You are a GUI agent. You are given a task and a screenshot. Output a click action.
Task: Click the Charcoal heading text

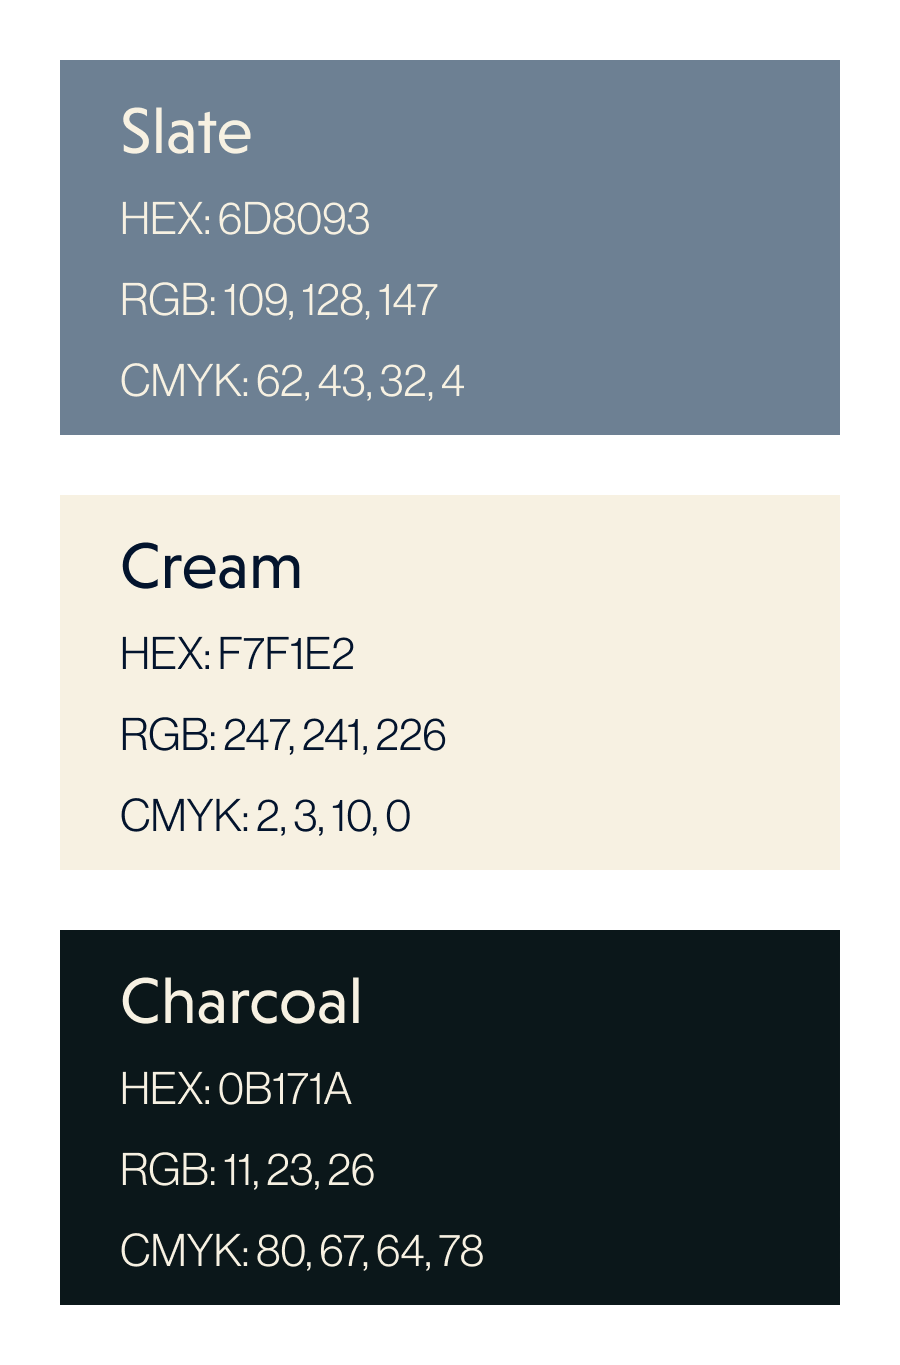[241, 1001]
